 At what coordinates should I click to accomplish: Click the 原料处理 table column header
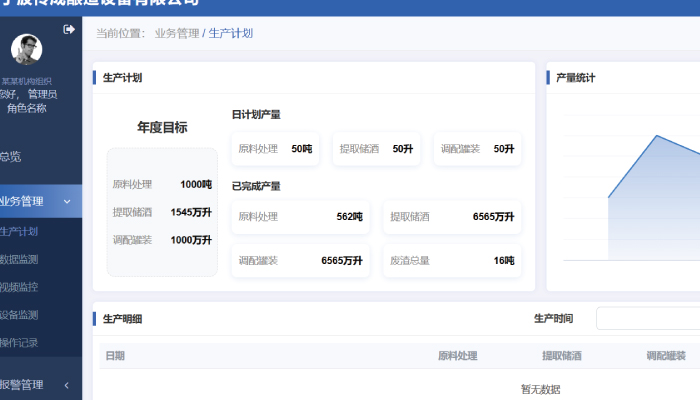tap(458, 356)
